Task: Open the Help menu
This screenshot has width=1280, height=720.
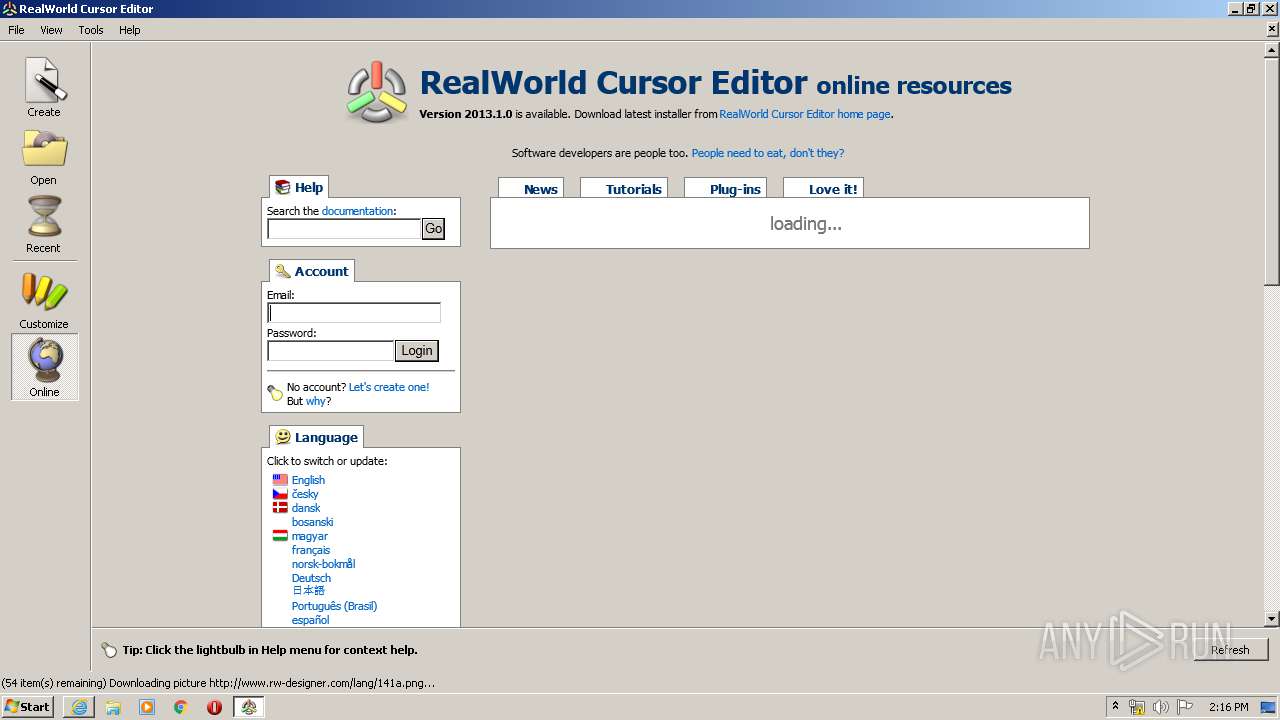Action: (x=130, y=30)
